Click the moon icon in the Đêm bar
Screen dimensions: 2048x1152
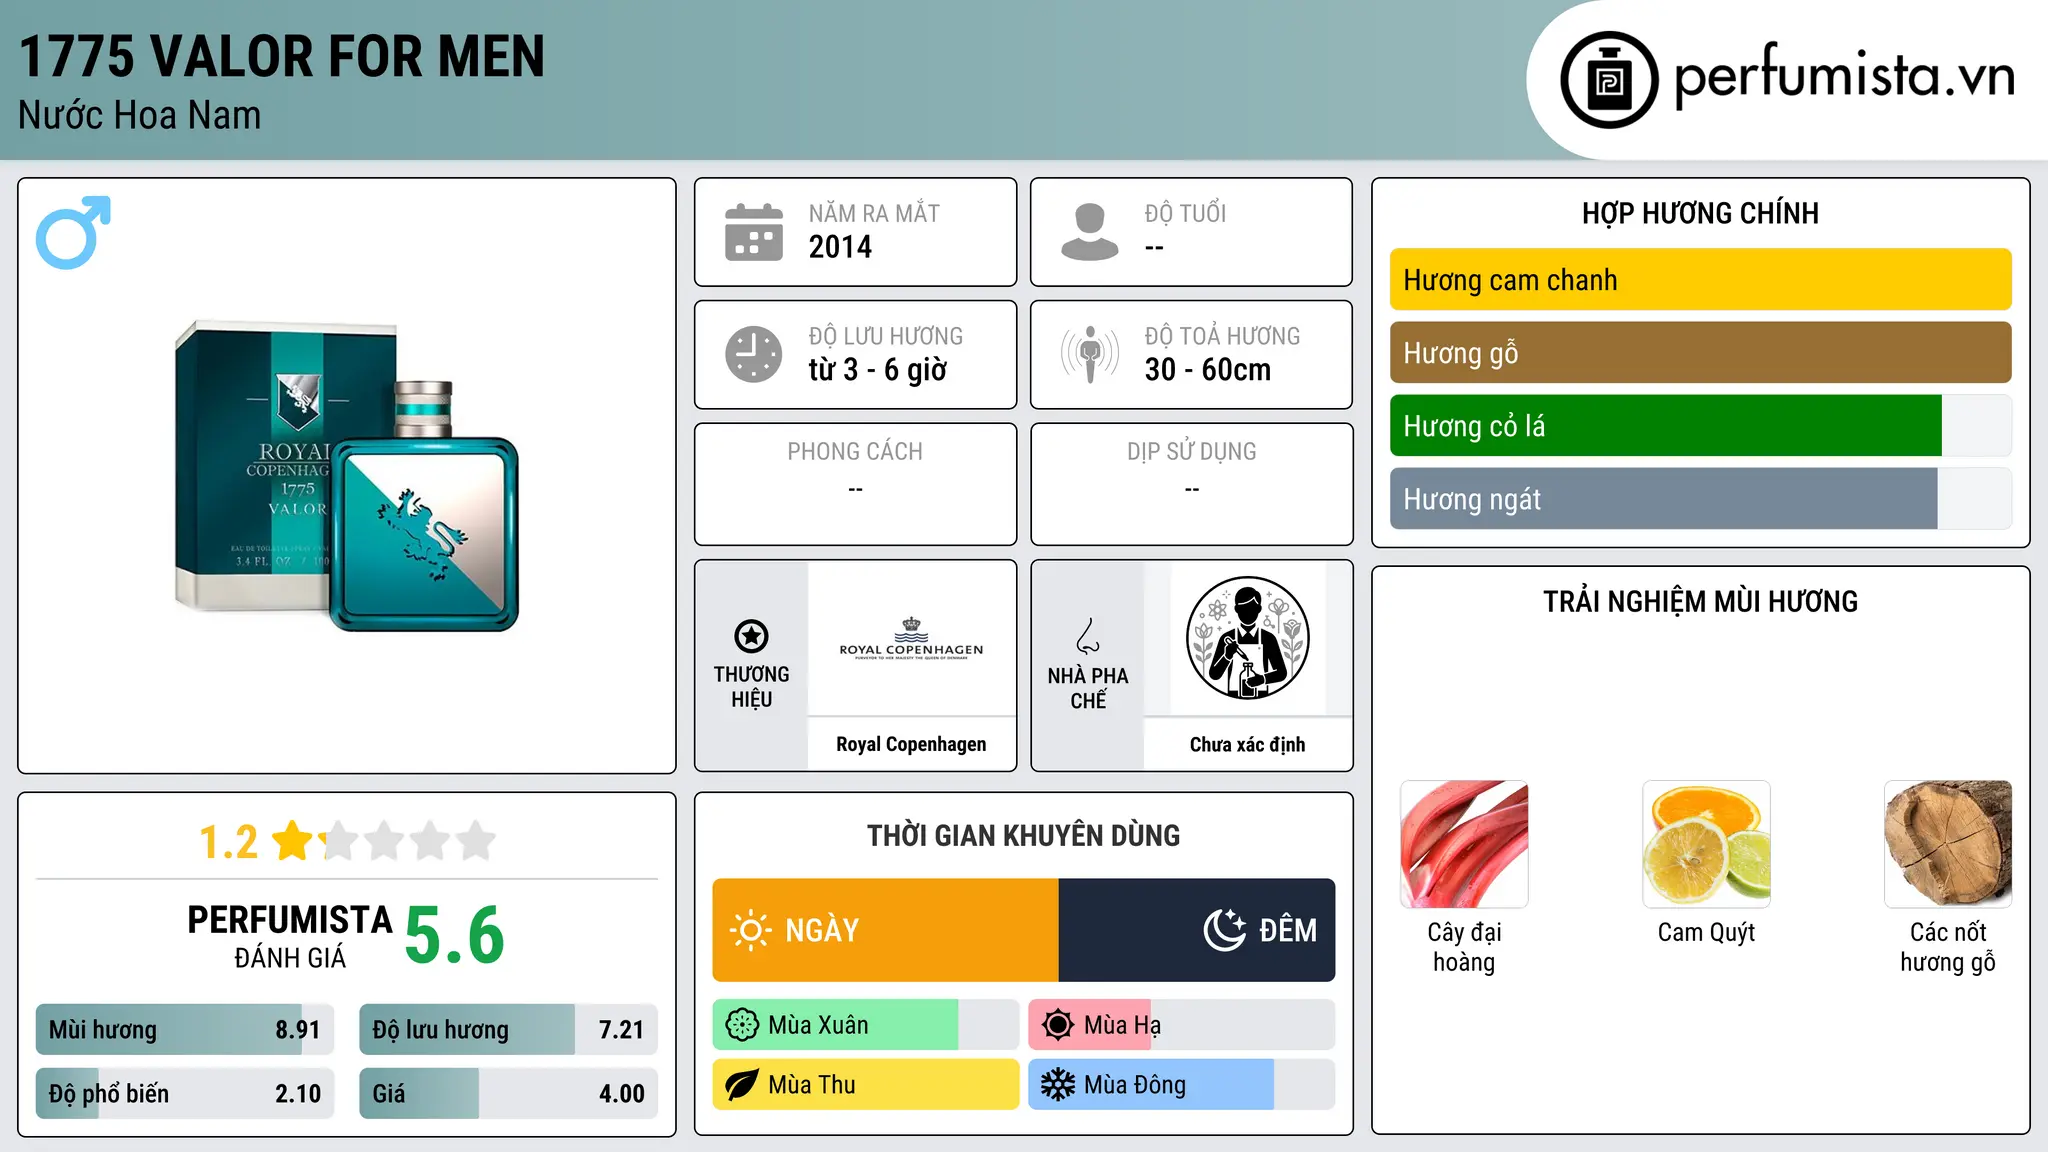coord(1225,930)
